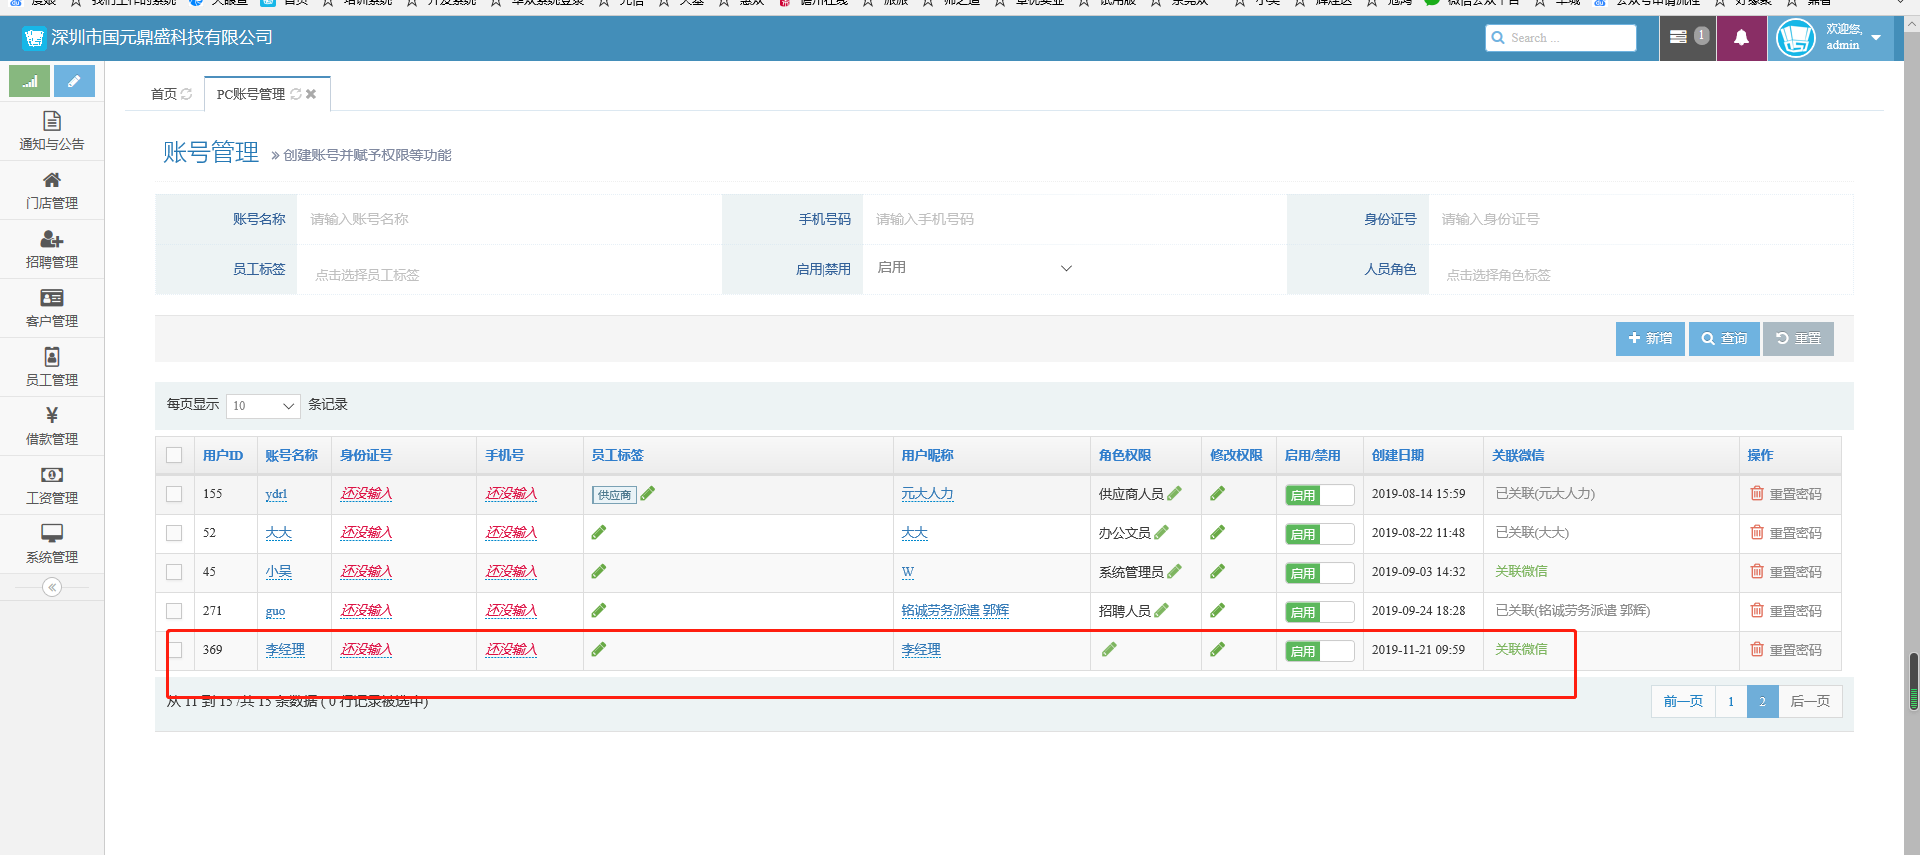Click trash icon to reset ydrl's password

[1757, 493]
